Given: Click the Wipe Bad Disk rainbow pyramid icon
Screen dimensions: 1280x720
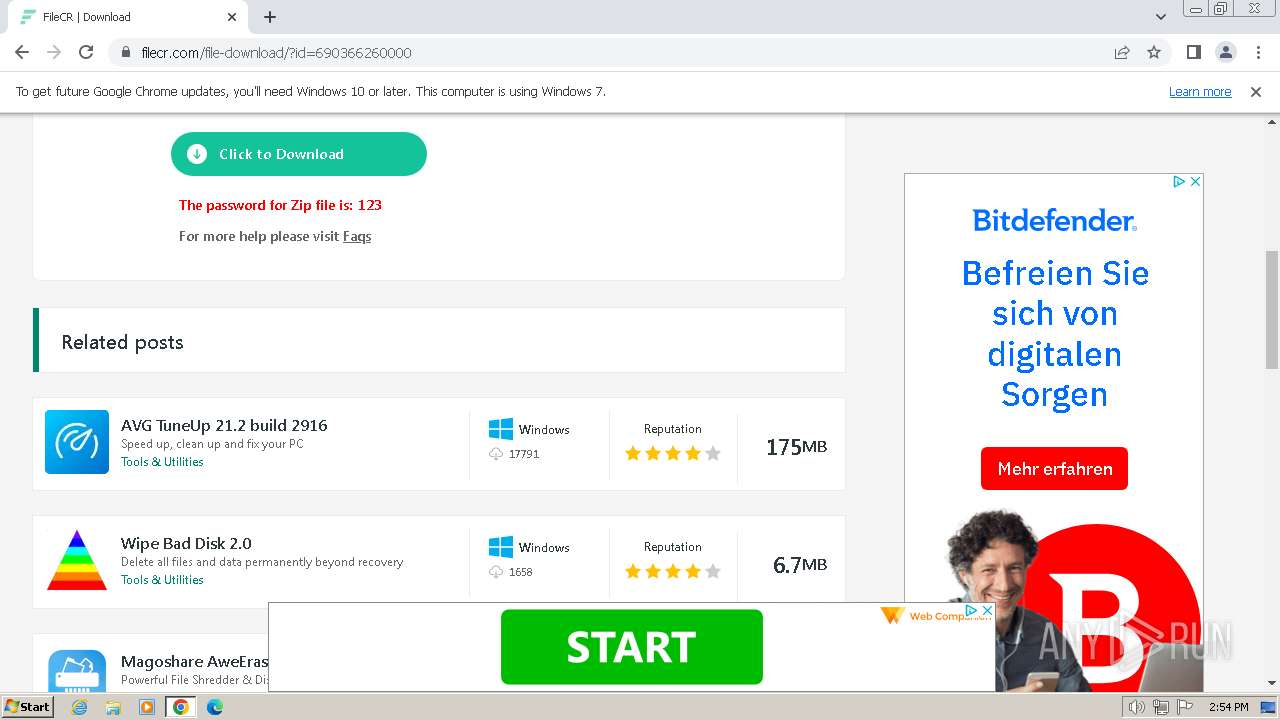Looking at the screenshot, I should [x=77, y=560].
